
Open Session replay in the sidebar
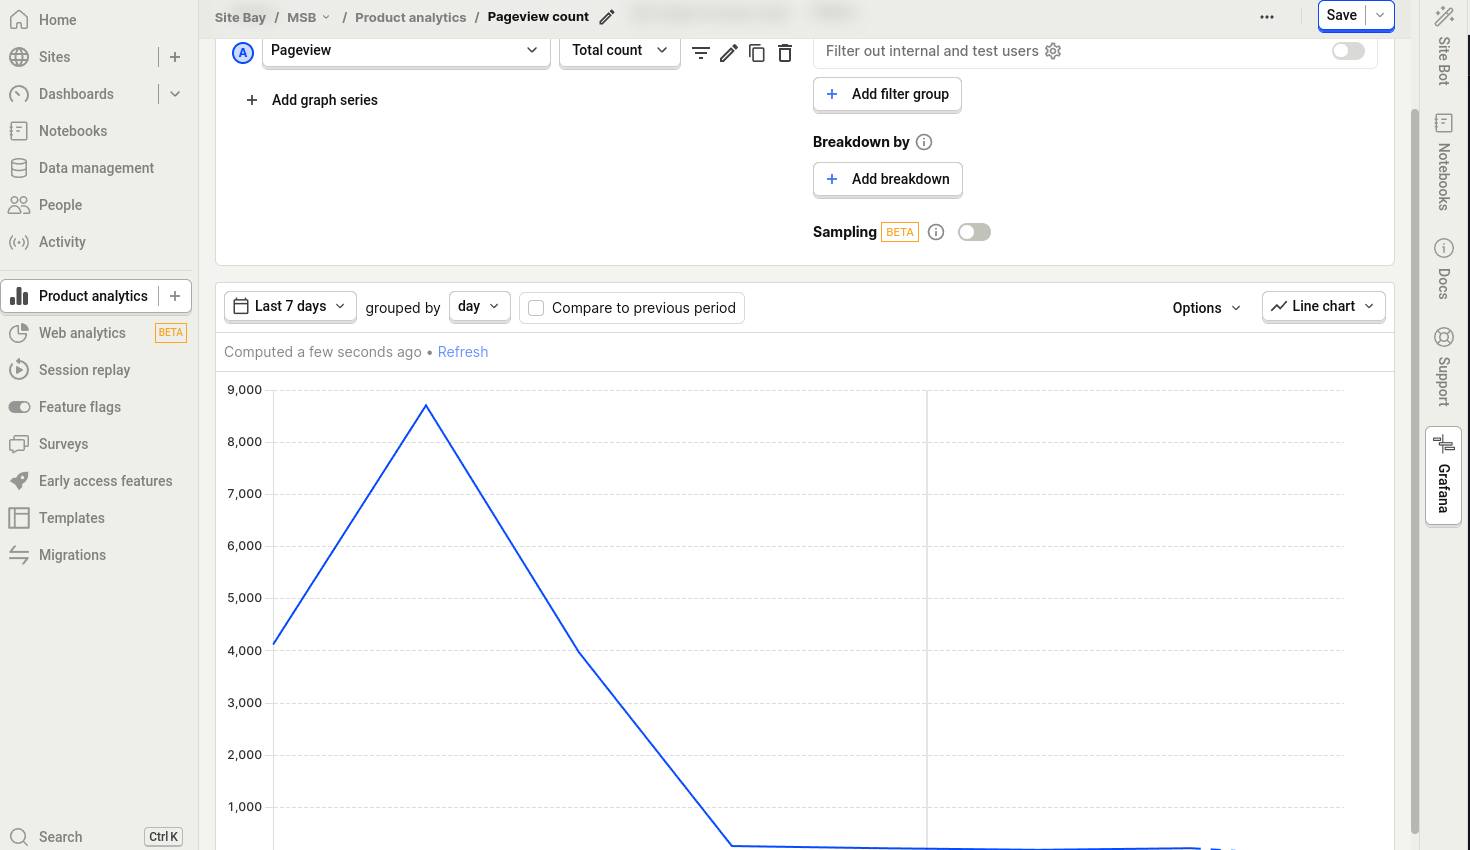click(84, 370)
